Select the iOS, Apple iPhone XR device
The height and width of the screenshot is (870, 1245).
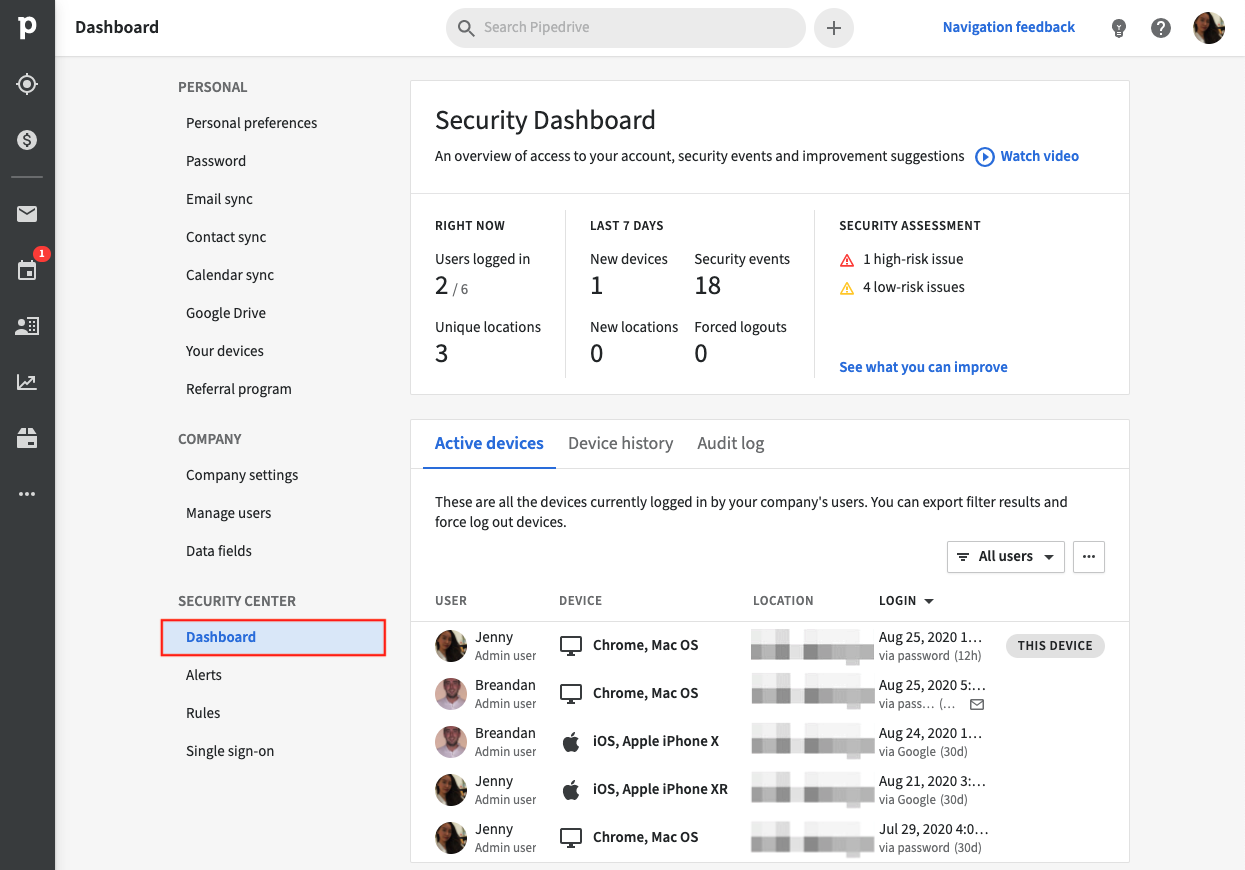(x=660, y=789)
